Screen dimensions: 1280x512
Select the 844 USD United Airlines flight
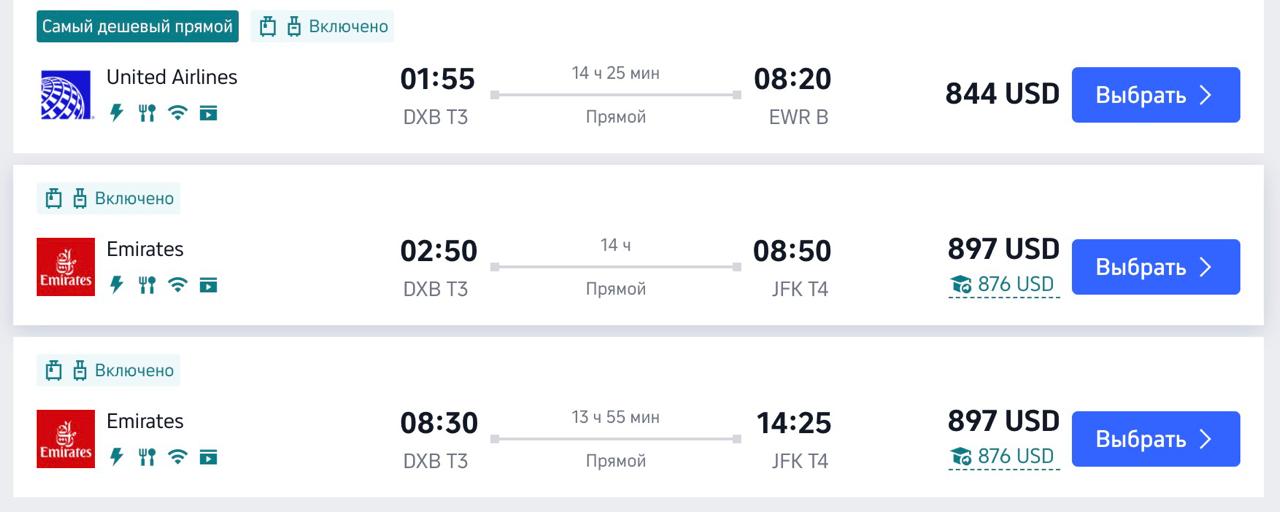(1156, 95)
